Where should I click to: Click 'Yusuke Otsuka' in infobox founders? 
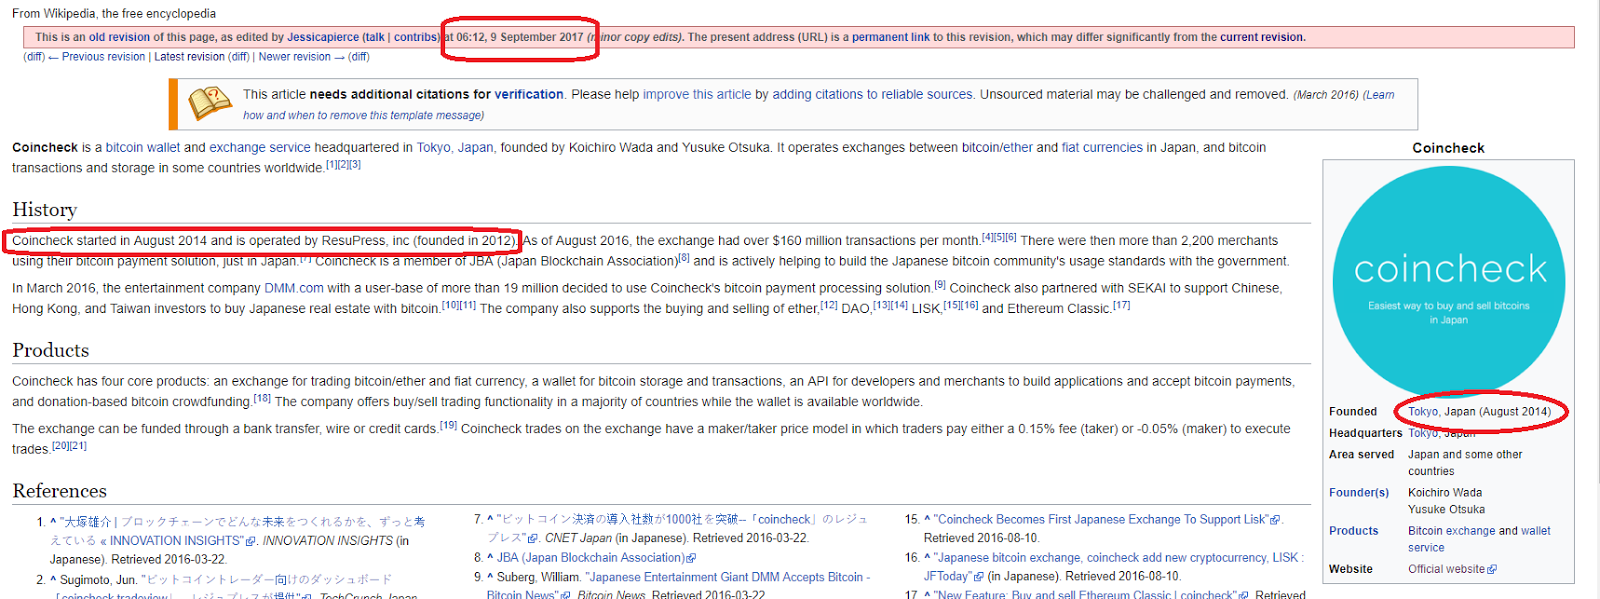click(1446, 510)
